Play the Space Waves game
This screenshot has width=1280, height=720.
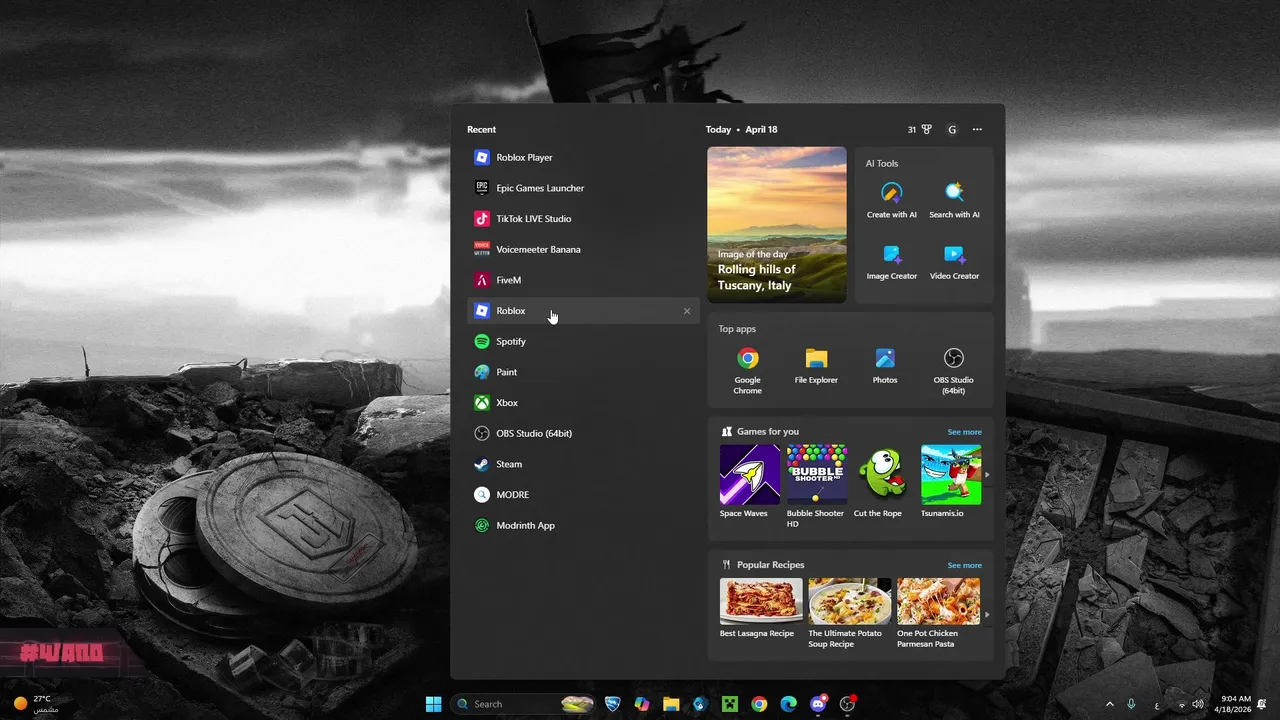(750, 482)
